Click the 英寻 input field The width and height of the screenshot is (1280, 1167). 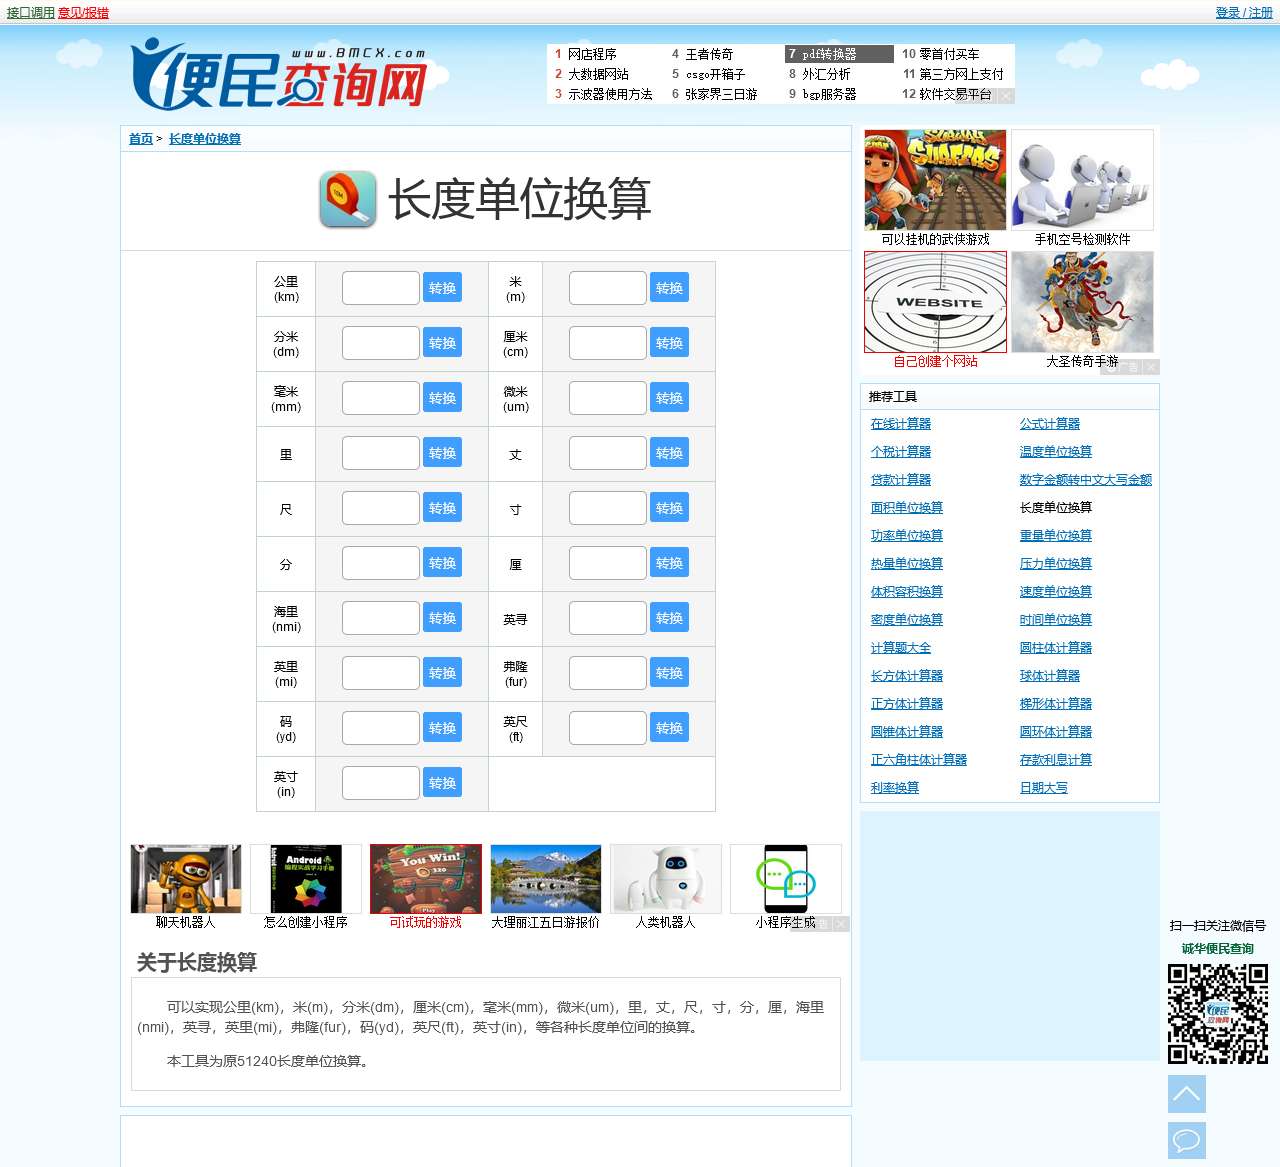(608, 618)
